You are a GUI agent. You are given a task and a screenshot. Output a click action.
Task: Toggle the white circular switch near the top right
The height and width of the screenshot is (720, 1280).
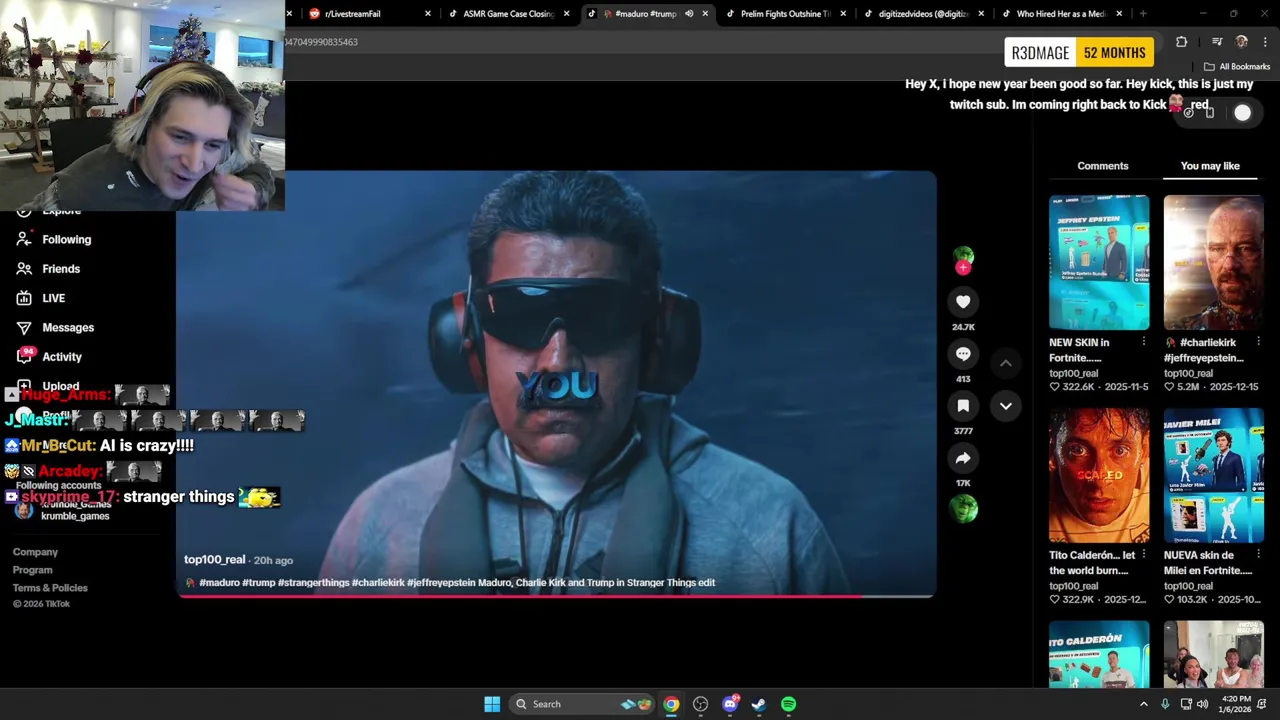tap(1242, 113)
